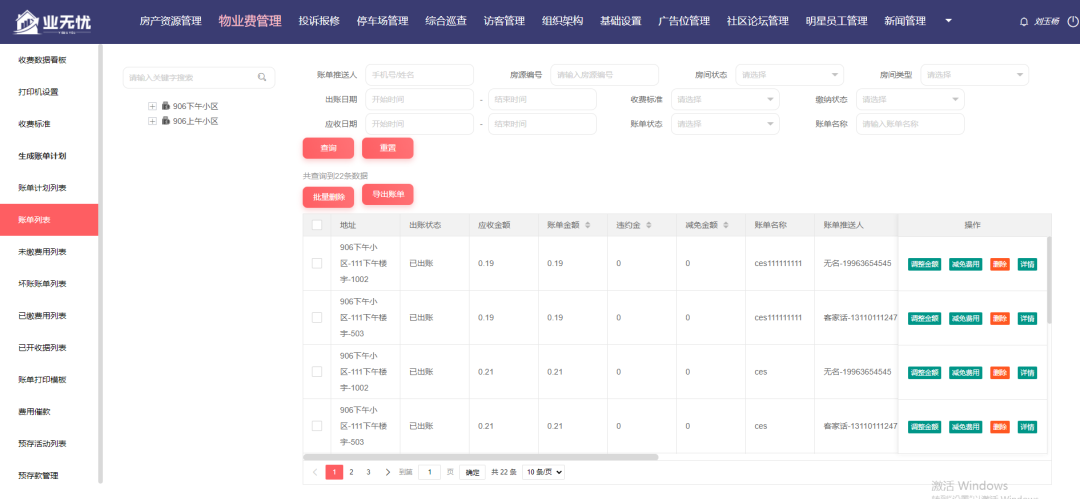The image size is (1080, 499).
Task: Click the previous page left arrow
Action: pyautogui.click(x=315, y=472)
